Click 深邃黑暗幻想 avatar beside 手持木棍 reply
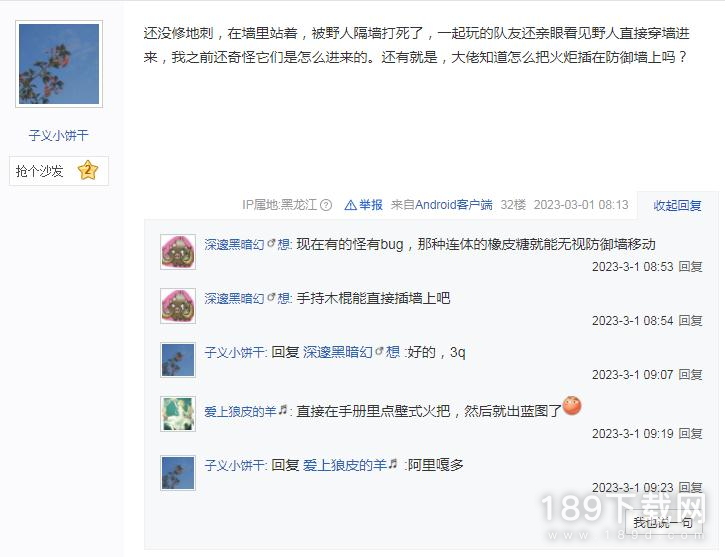The height and width of the screenshot is (557, 725). pyautogui.click(x=178, y=306)
